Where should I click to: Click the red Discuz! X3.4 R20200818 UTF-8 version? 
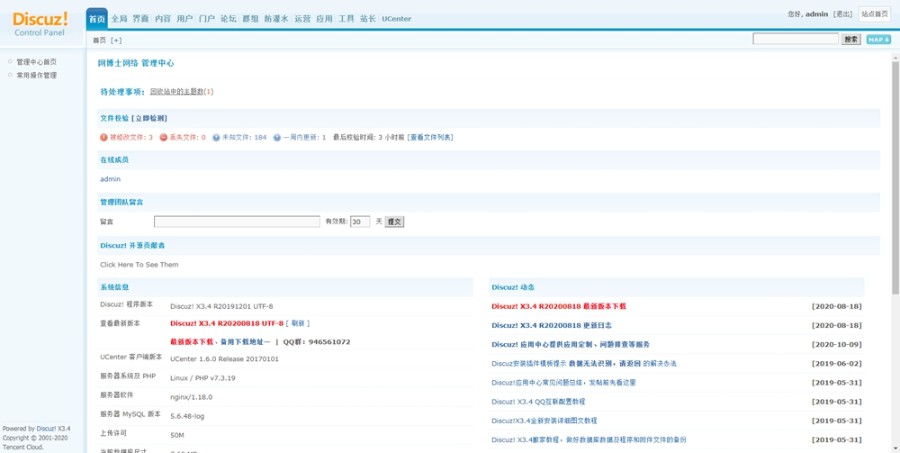click(x=227, y=323)
